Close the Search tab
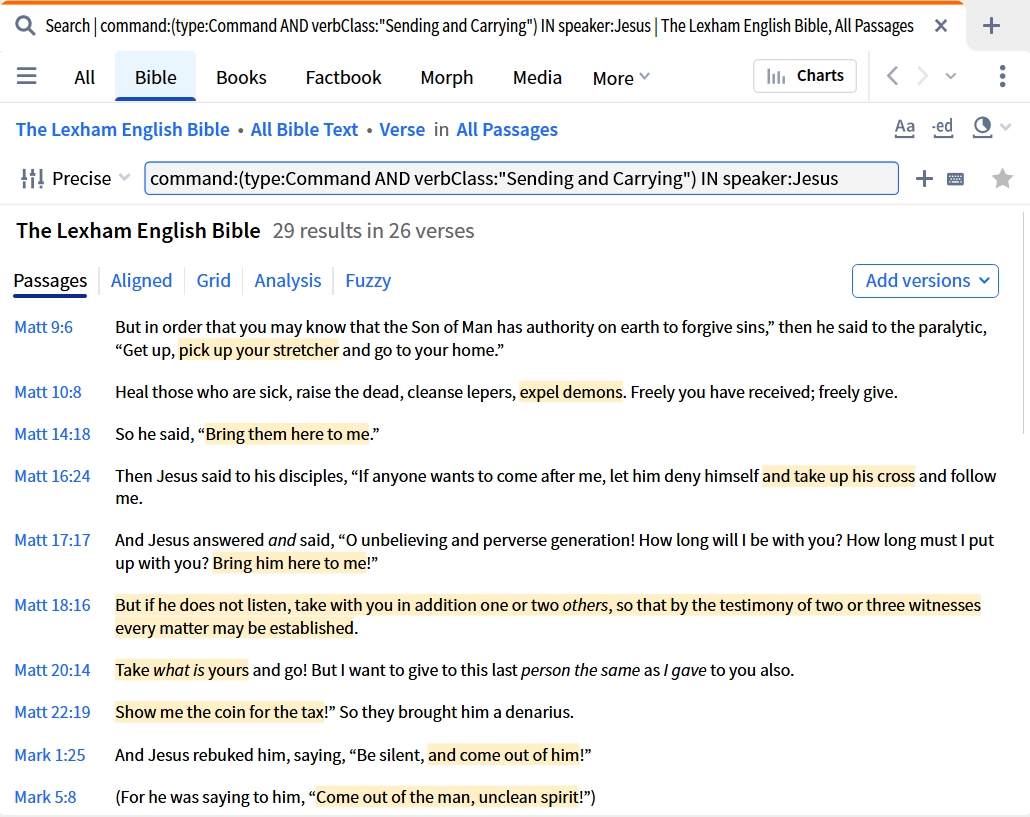Viewport: 1030px width, 817px height. [x=941, y=26]
